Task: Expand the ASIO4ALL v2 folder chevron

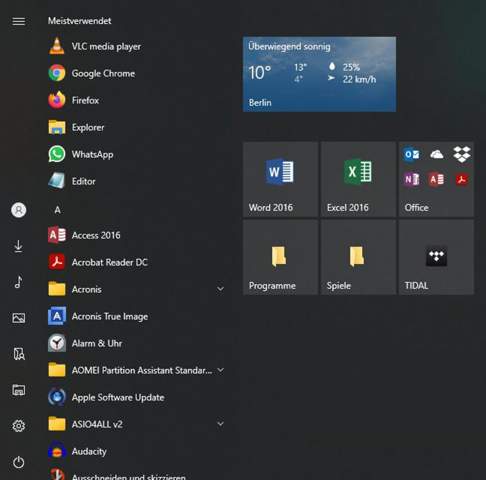Action: click(x=220, y=424)
